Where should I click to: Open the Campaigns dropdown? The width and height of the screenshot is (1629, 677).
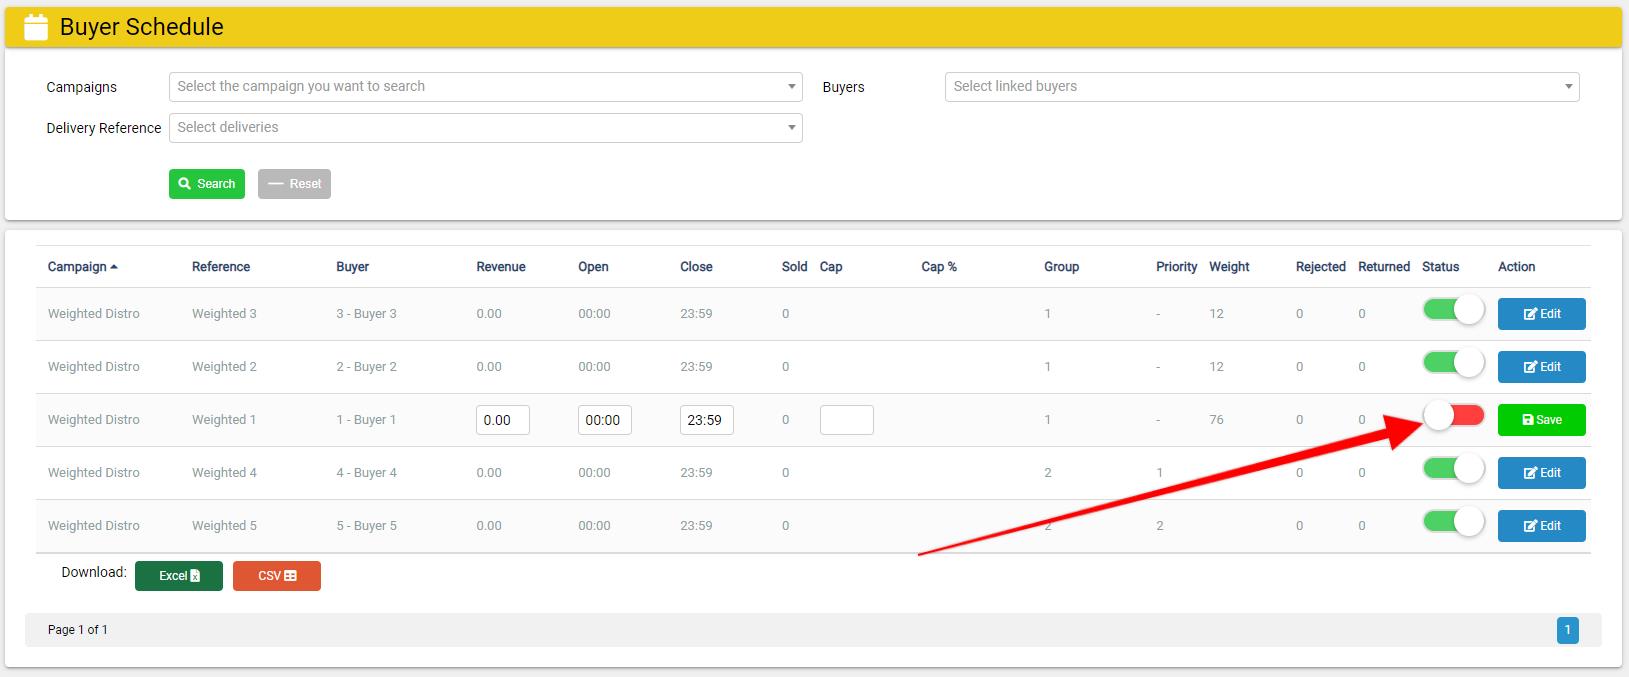[x=486, y=87]
